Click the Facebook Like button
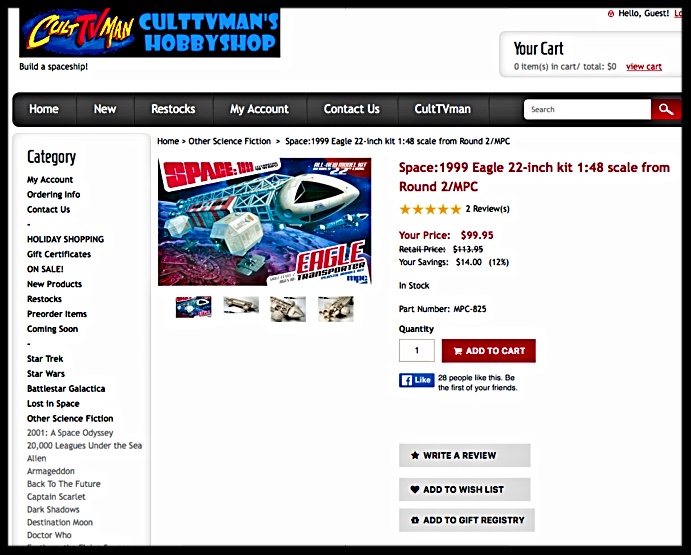The height and width of the screenshot is (555, 691). 416,380
